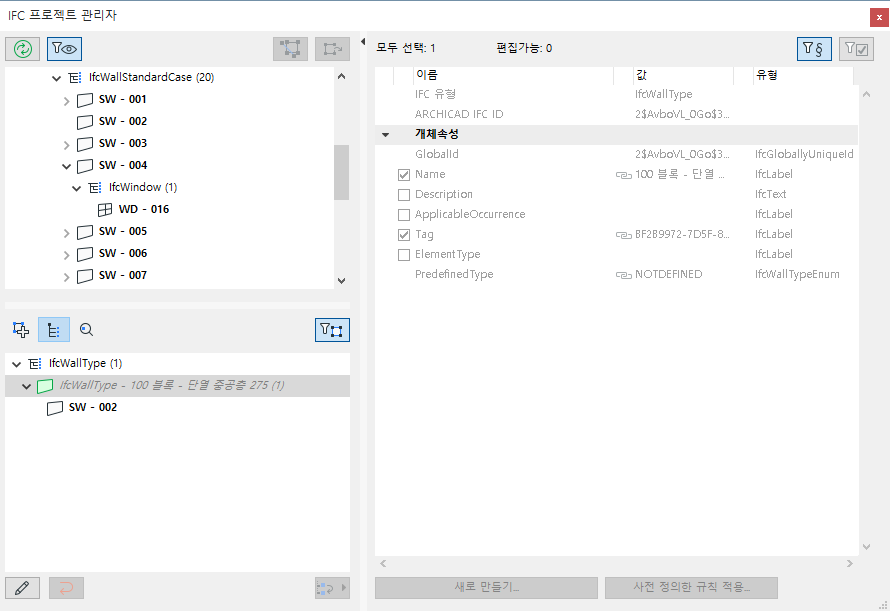Expand the SW - 007 tree node
The width and height of the screenshot is (890, 611).
[x=66, y=277]
